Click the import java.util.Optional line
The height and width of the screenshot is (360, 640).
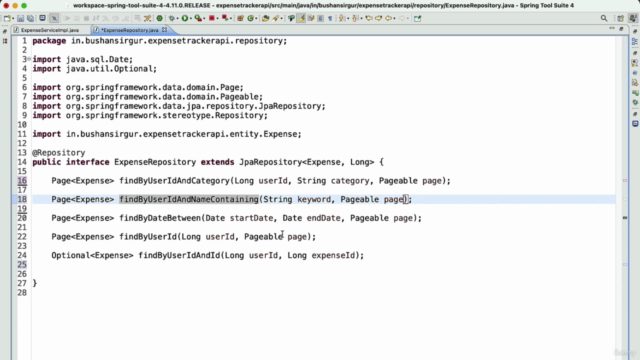point(94,69)
